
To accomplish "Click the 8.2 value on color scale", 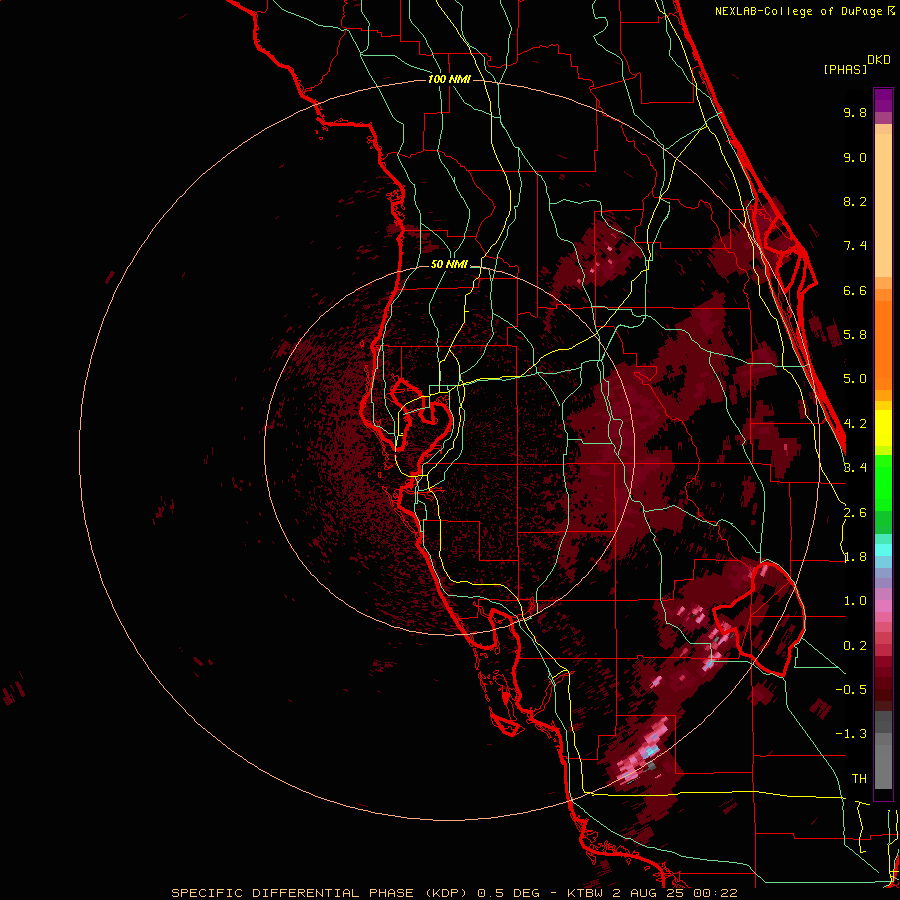I will pyautogui.click(x=855, y=201).
